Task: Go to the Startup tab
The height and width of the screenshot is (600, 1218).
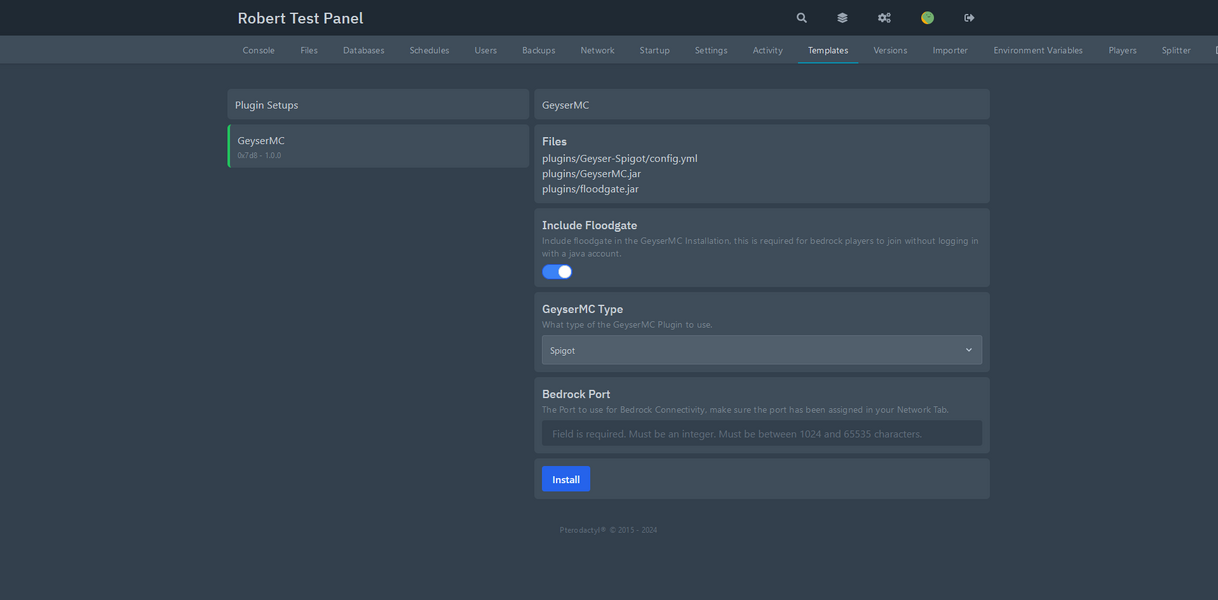Action: pyautogui.click(x=654, y=49)
